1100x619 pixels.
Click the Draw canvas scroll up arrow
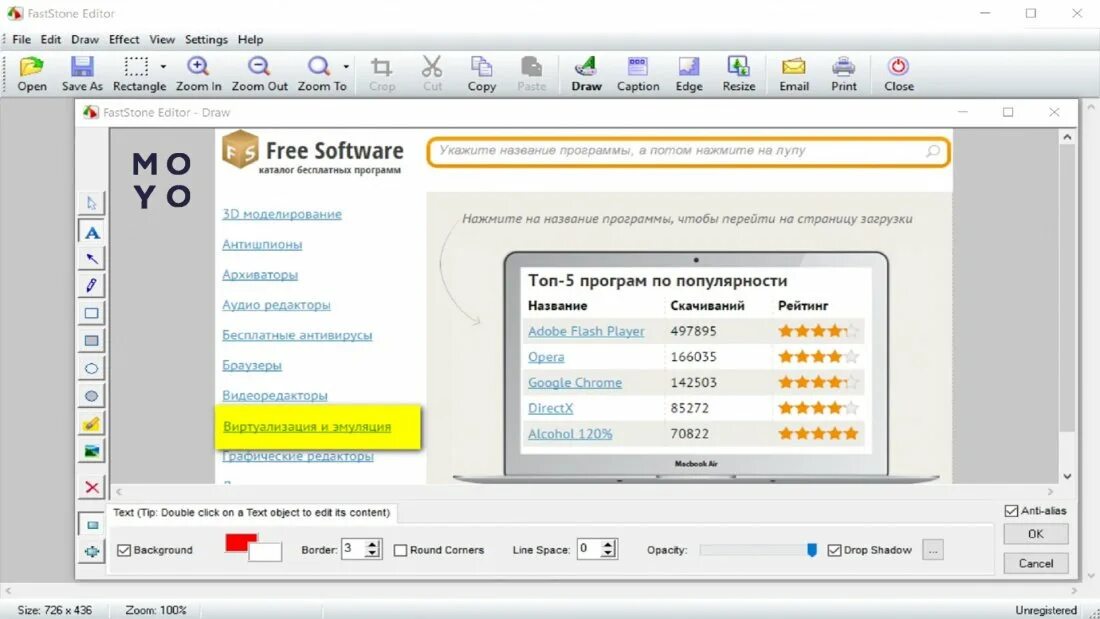click(1067, 138)
